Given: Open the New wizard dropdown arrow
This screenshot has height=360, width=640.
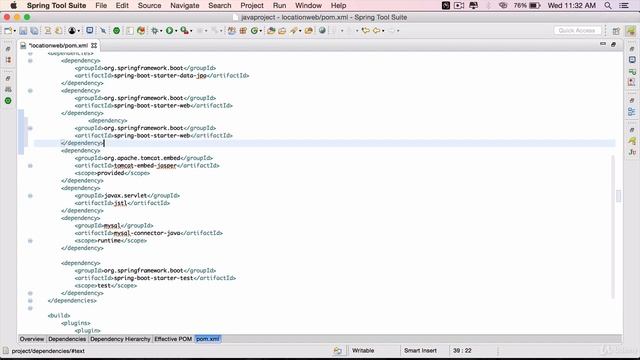Looking at the screenshot, I should (x=14, y=31).
